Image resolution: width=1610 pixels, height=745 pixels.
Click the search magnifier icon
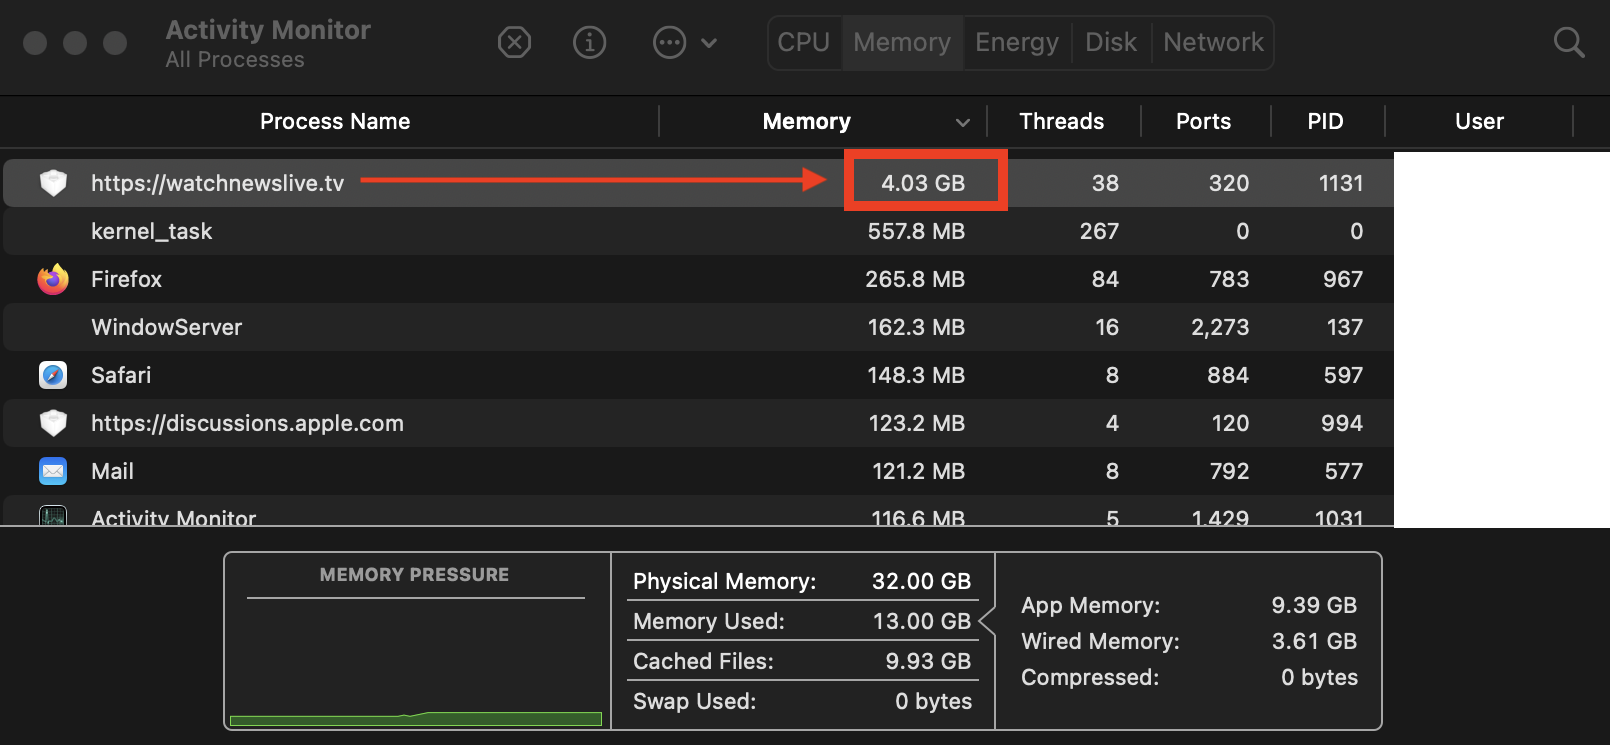coord(1568,42)
